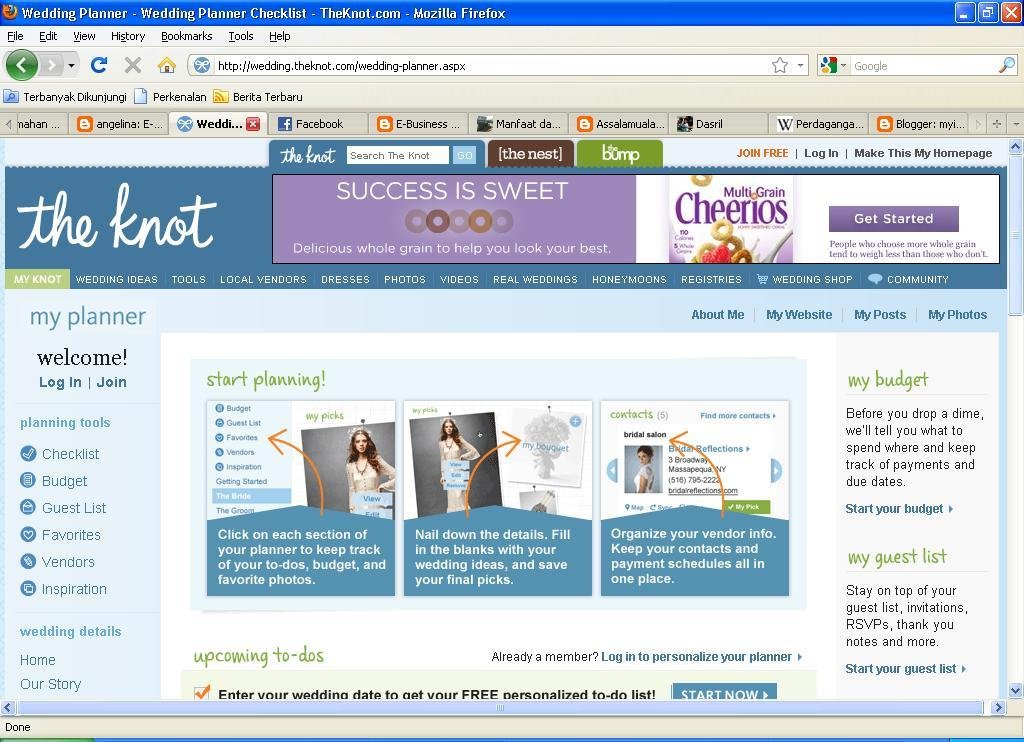The image size is (1024, 742).
Task: Click the Checklist icon in planning tools
Action: point(28,454)
